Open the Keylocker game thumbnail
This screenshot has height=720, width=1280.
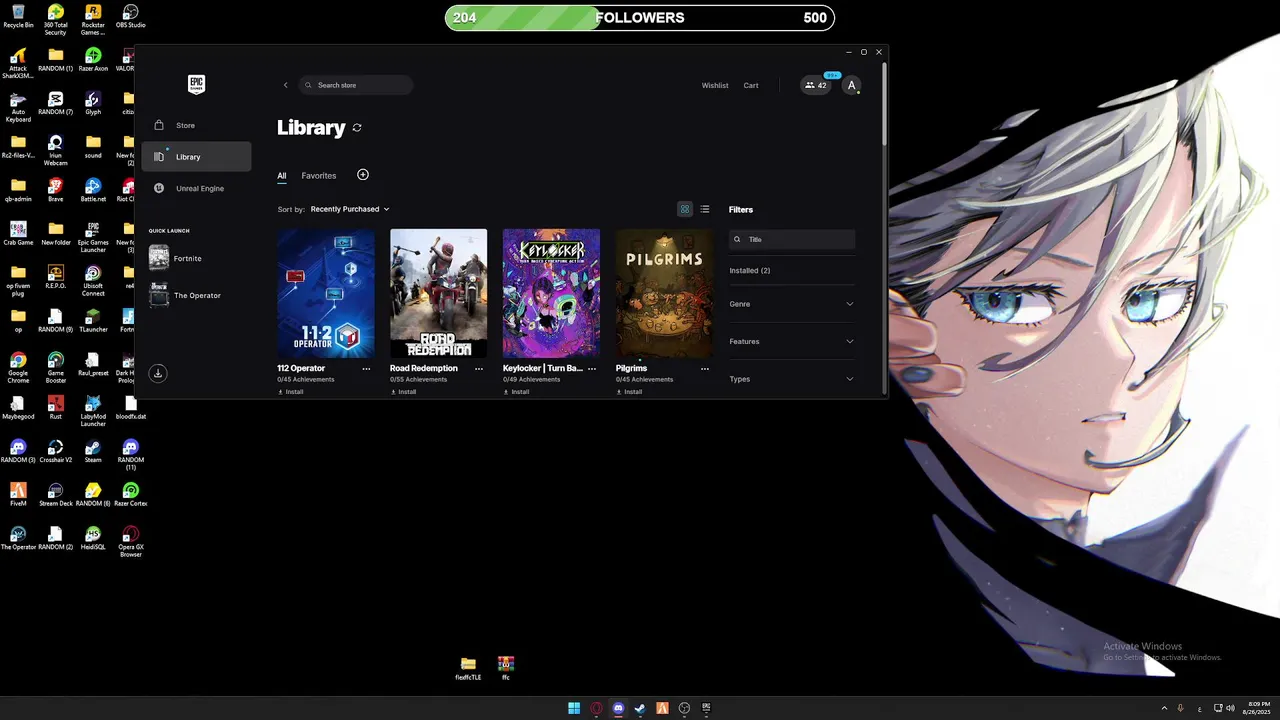[x=552, y=293]
